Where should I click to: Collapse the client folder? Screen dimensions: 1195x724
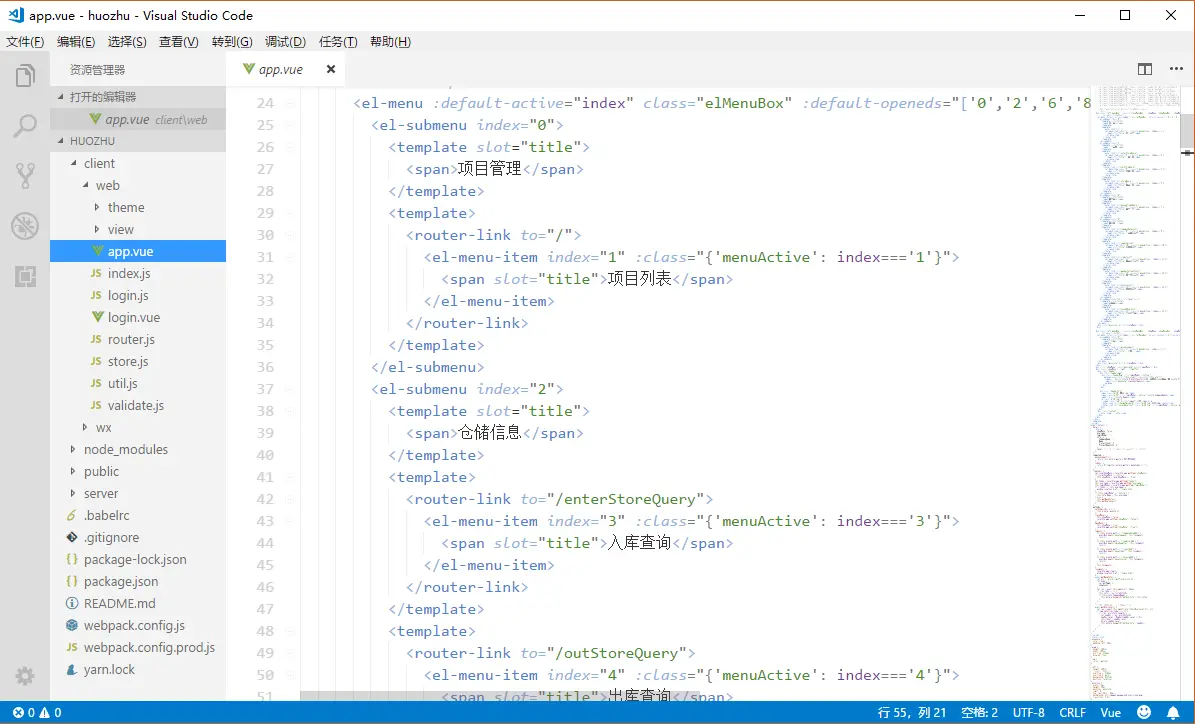tap(138, 163)
